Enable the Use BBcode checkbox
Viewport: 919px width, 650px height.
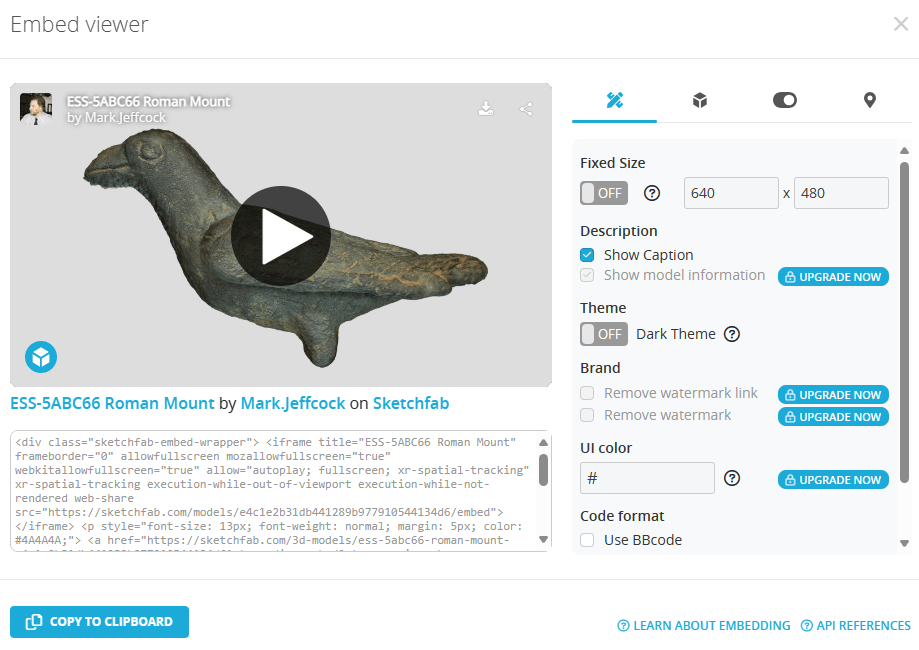point(587,540)
